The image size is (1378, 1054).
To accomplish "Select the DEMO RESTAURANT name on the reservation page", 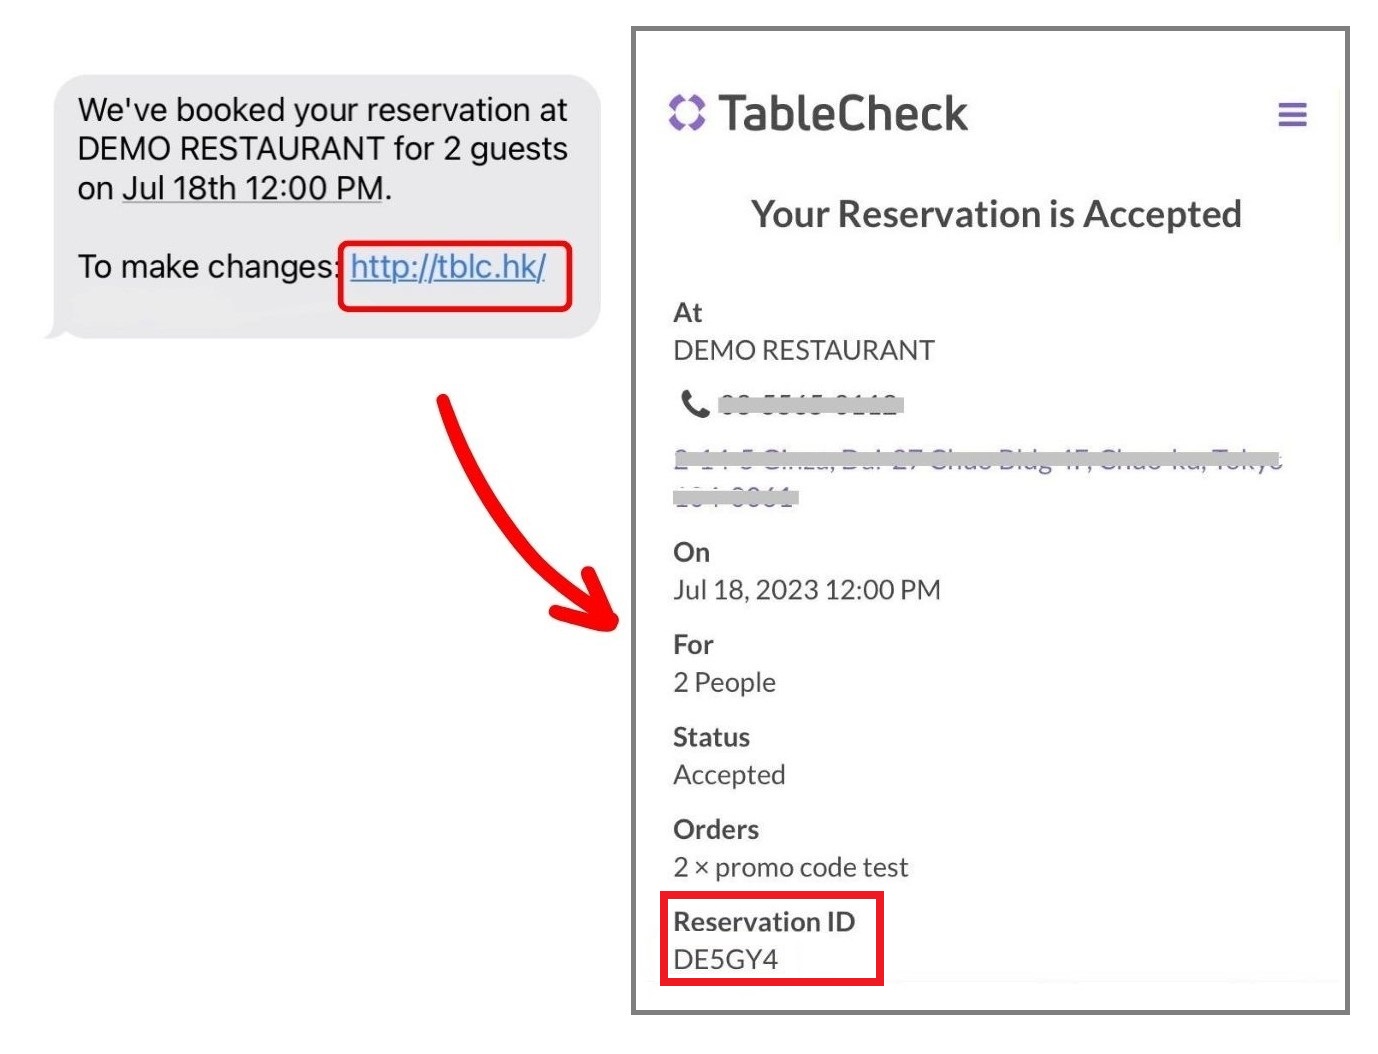I will pos(803,350).
